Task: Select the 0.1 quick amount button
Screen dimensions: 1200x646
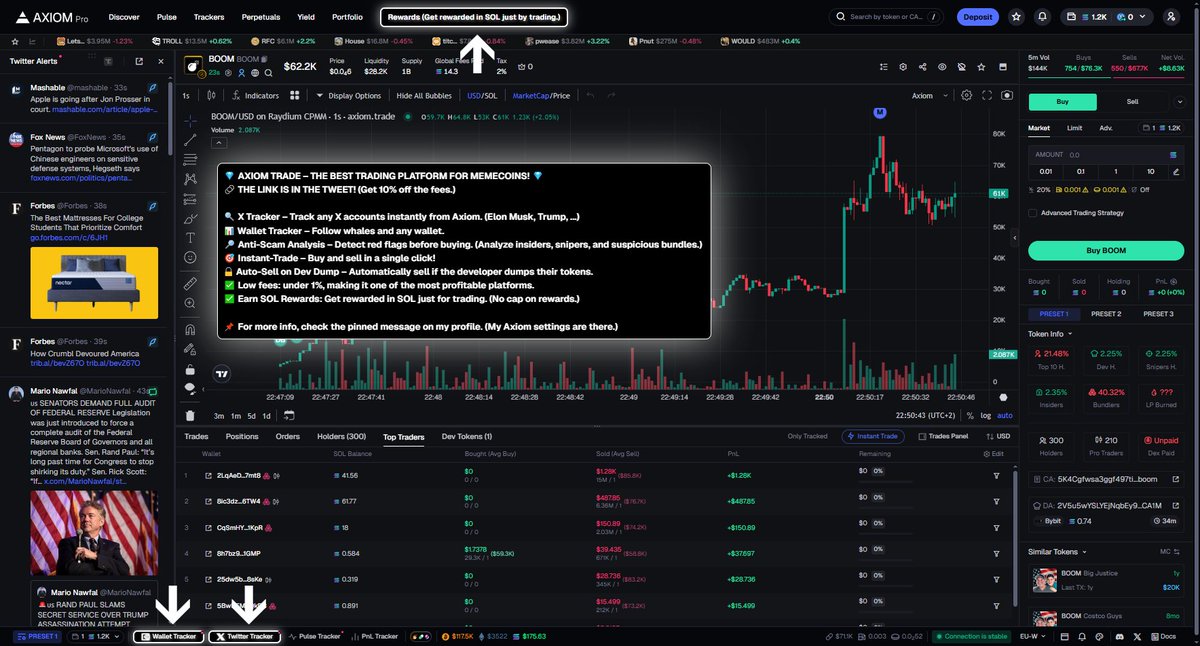Action: 1080,171
